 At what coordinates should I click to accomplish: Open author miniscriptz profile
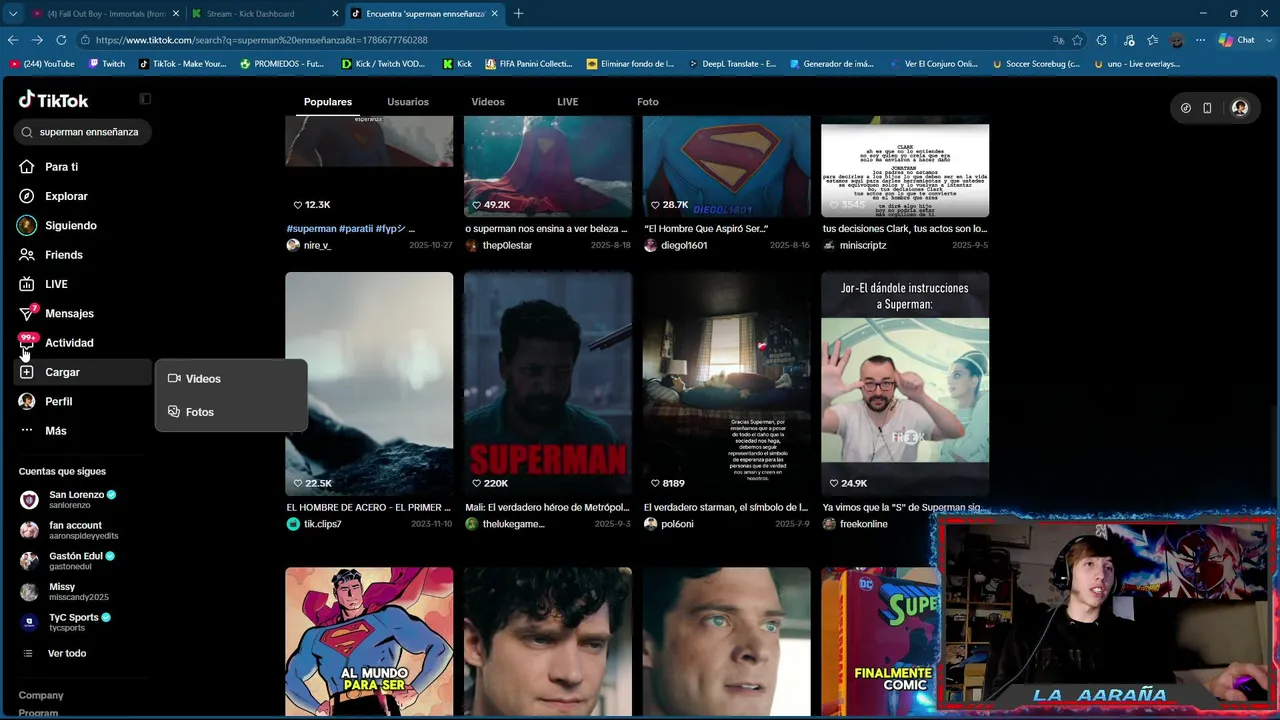pos(863,245)
